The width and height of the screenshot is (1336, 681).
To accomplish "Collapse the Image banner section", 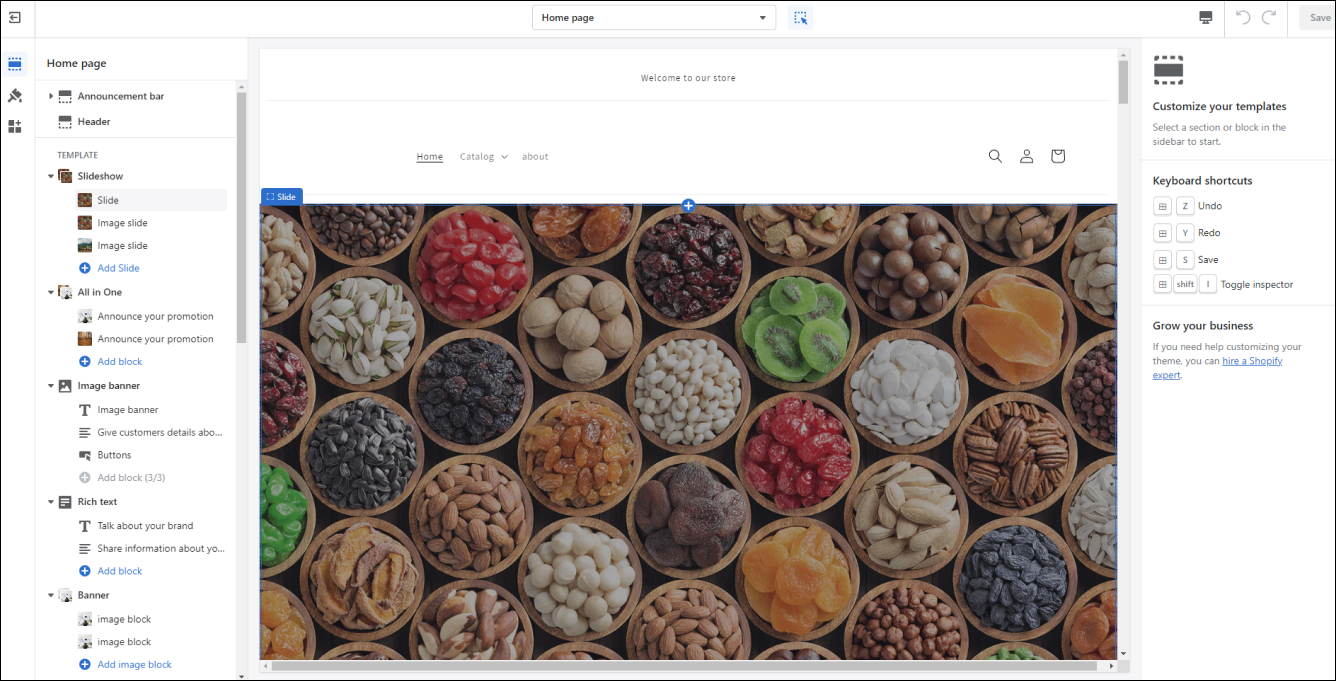I will click(x=51, y=386).
